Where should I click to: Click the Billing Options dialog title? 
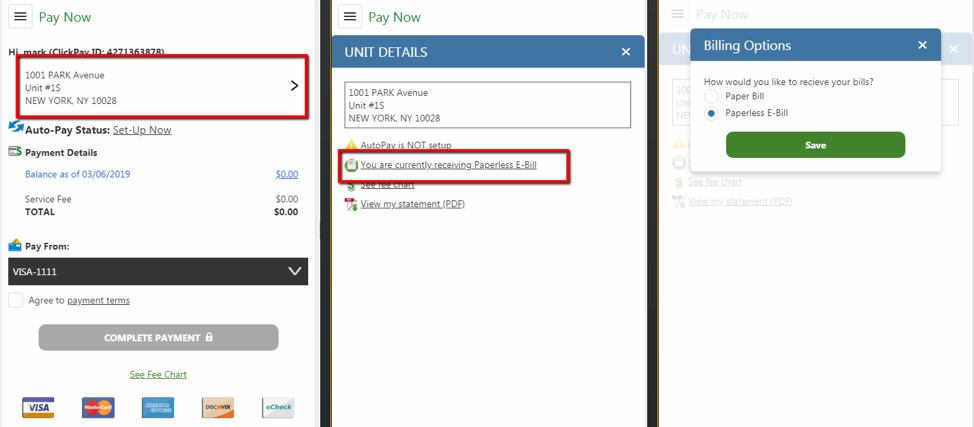click(747, 45)
